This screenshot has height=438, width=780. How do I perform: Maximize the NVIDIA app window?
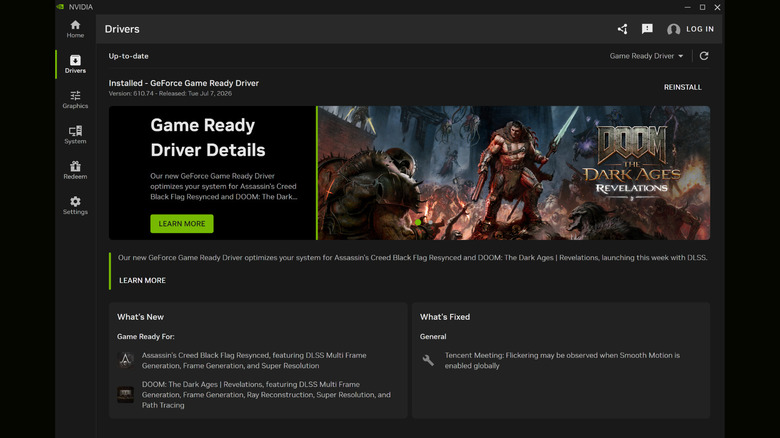702,7
